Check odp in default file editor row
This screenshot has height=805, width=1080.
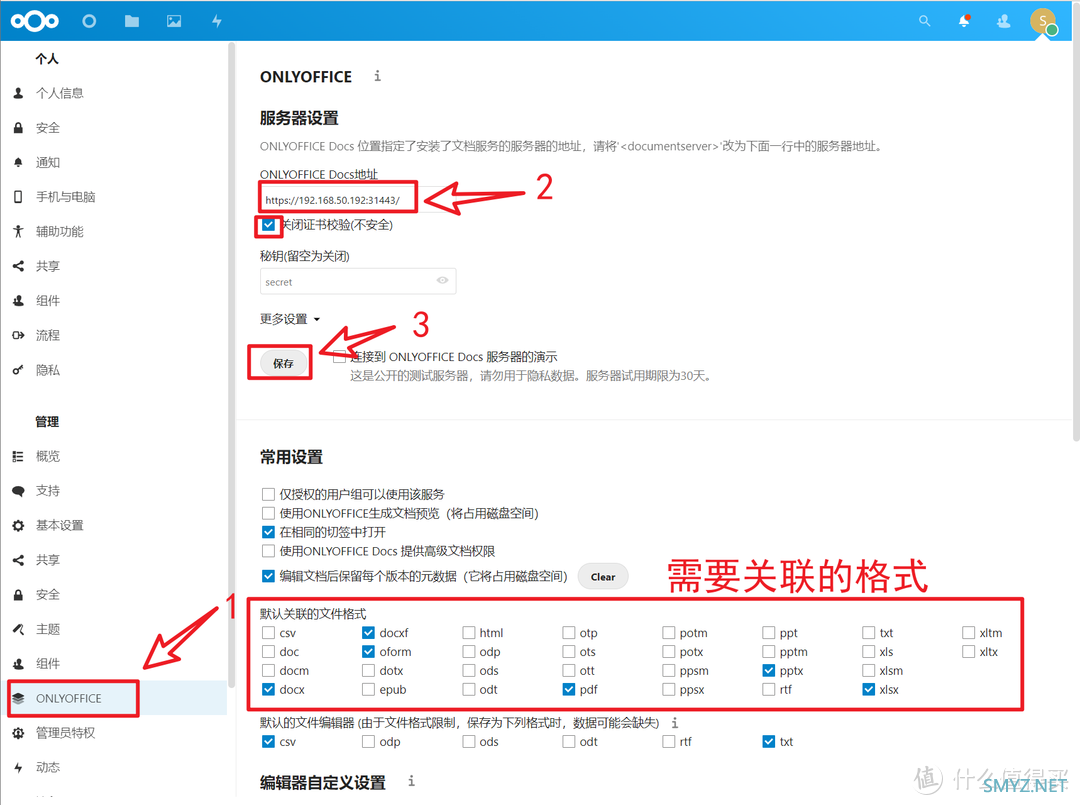coord(368,742)
